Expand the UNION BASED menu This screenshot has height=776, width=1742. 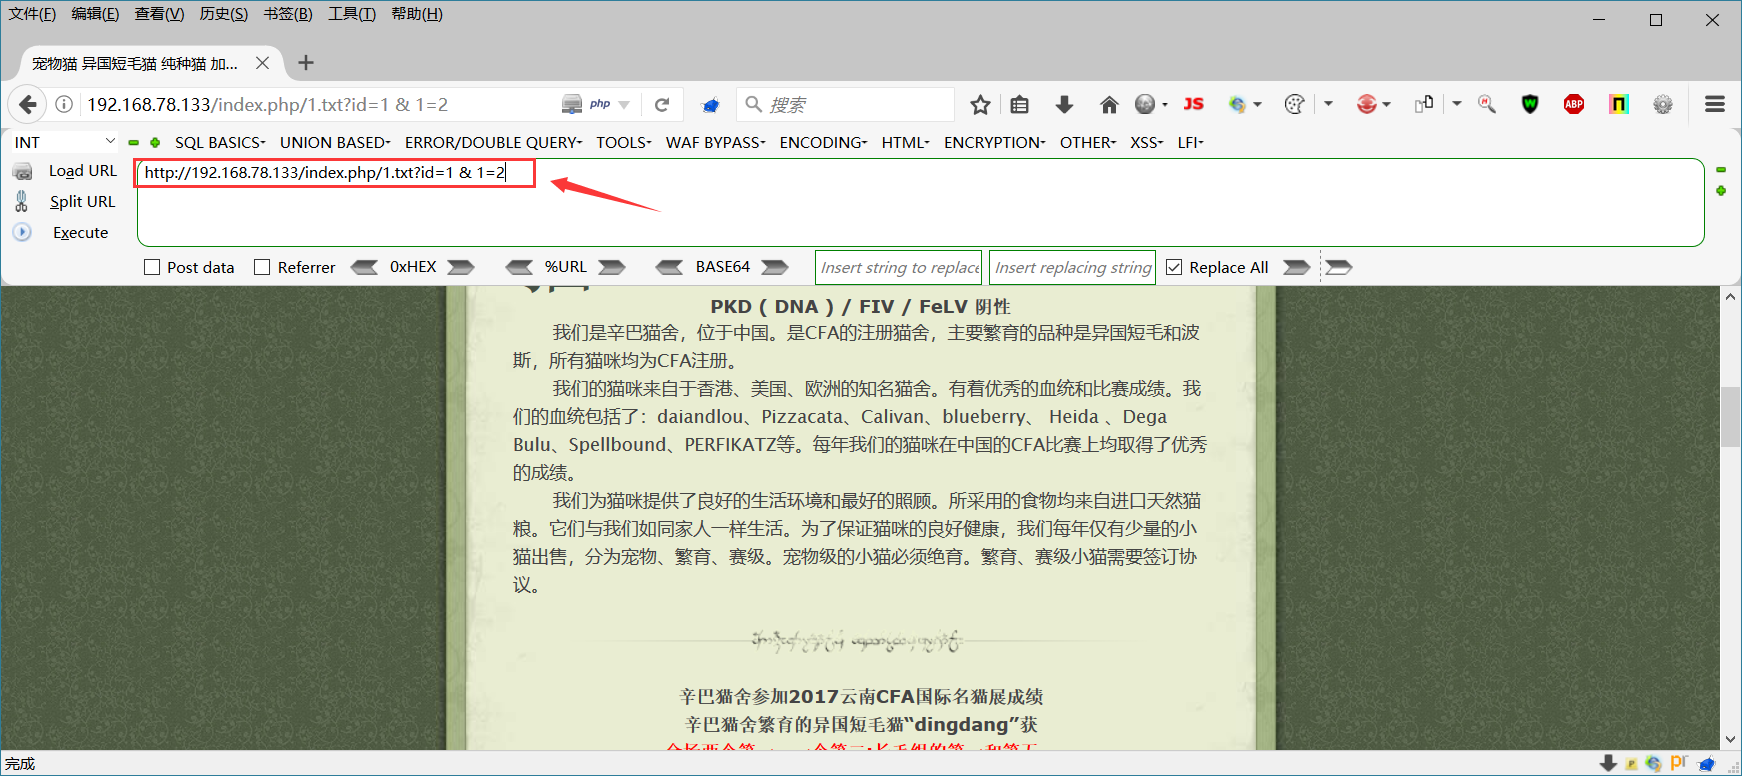tap(335, 143)
